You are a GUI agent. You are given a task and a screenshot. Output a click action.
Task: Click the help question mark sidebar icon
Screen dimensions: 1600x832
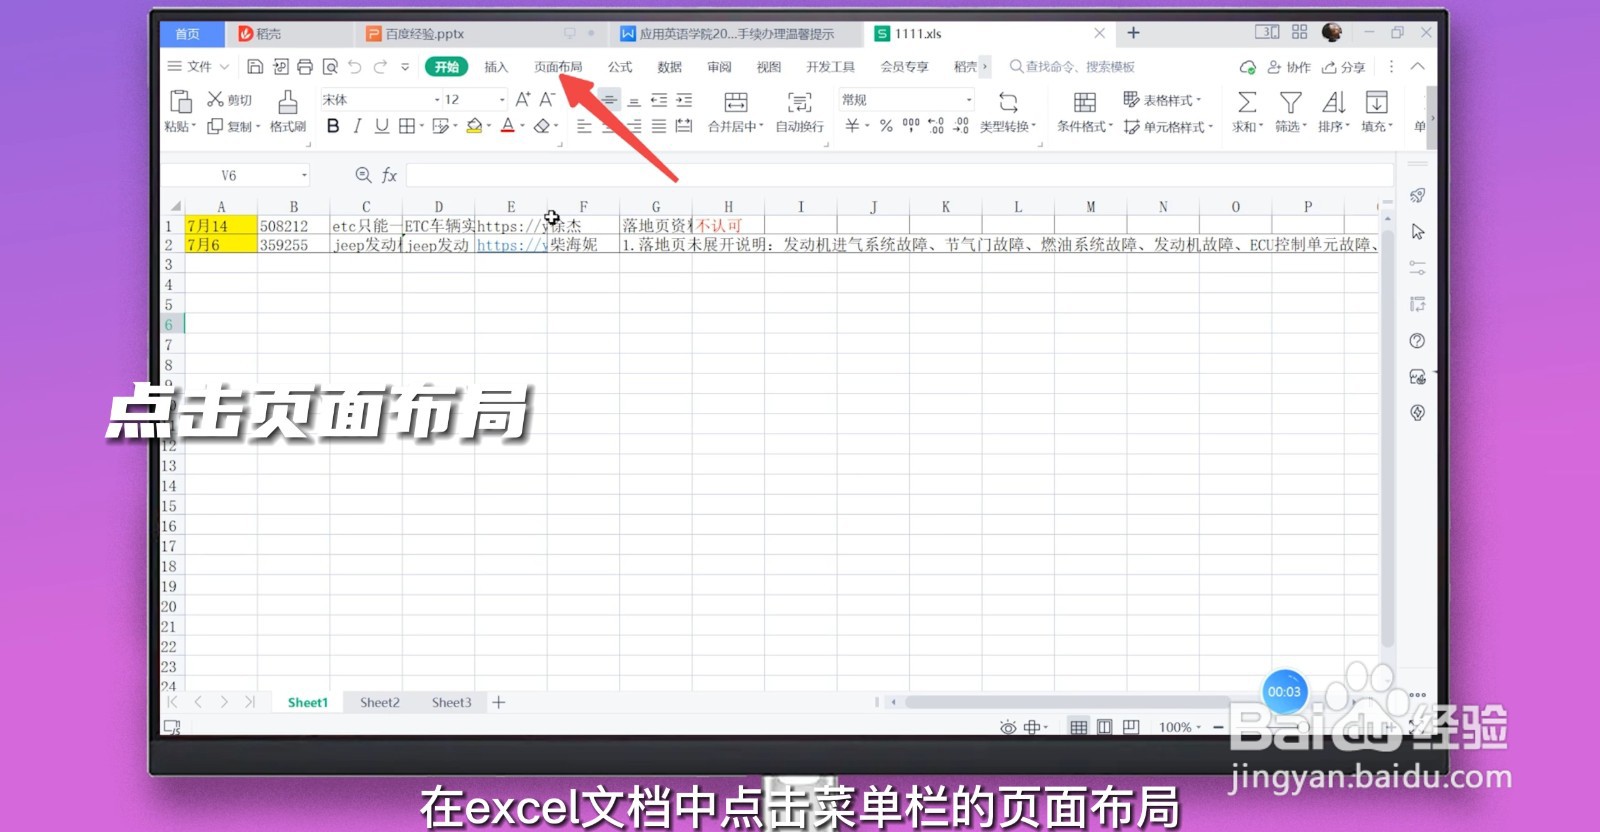[1417, 341]
